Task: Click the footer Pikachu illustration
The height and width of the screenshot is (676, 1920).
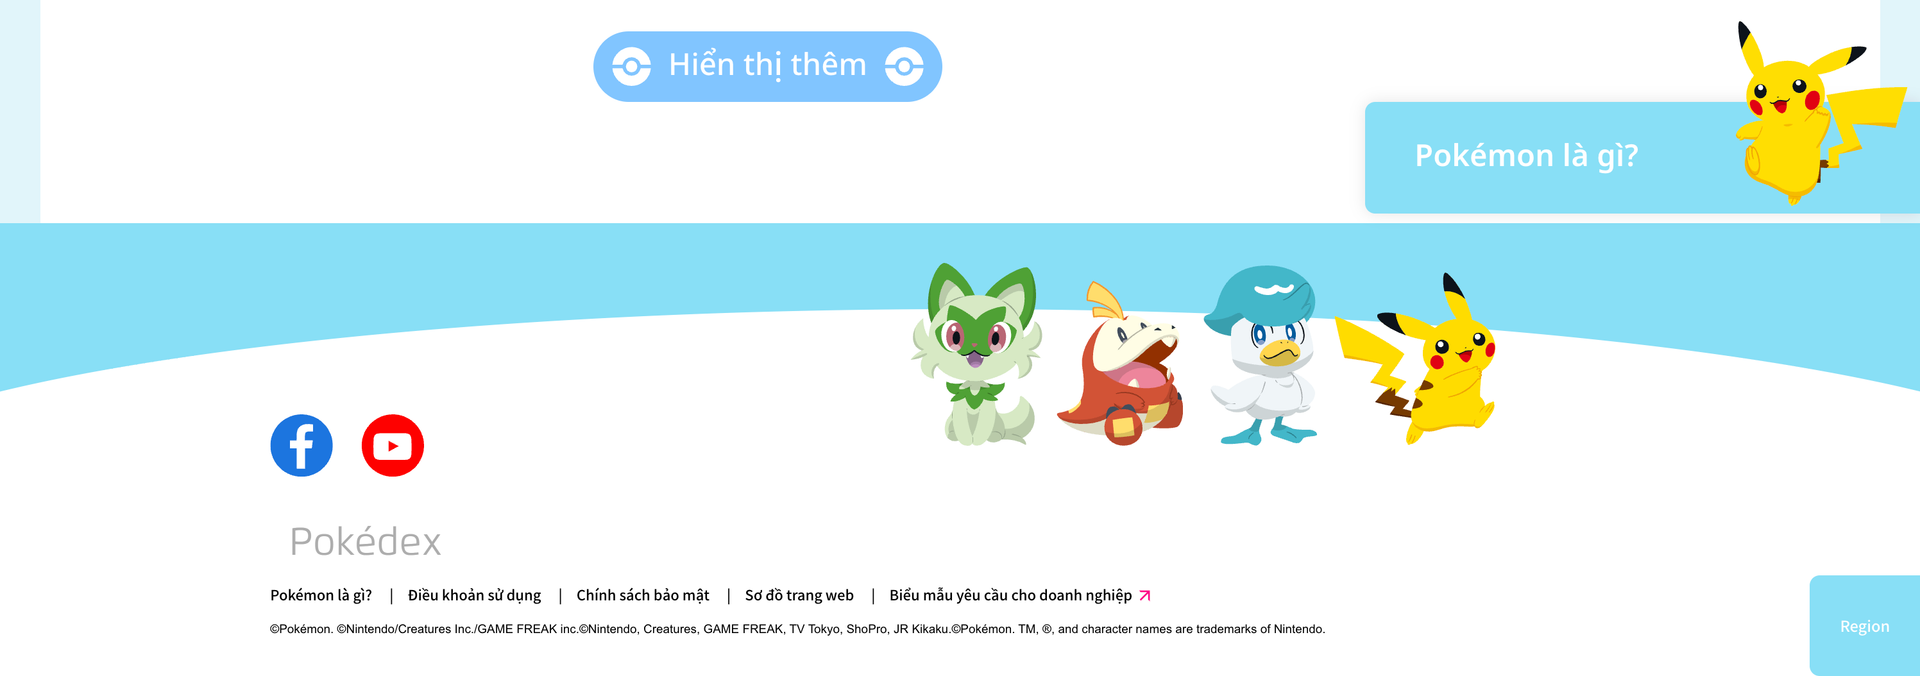Action: 1418,359
